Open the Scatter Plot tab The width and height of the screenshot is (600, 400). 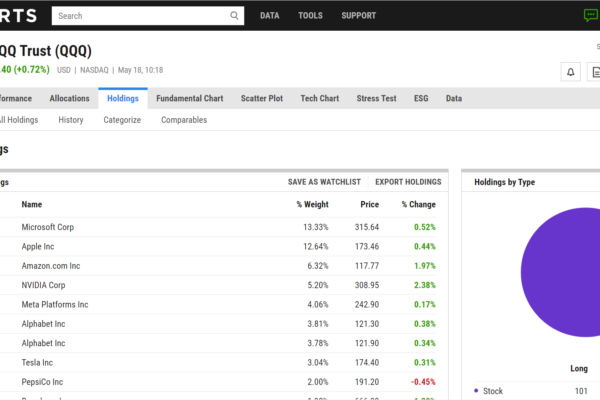click(x=262, y=98)
